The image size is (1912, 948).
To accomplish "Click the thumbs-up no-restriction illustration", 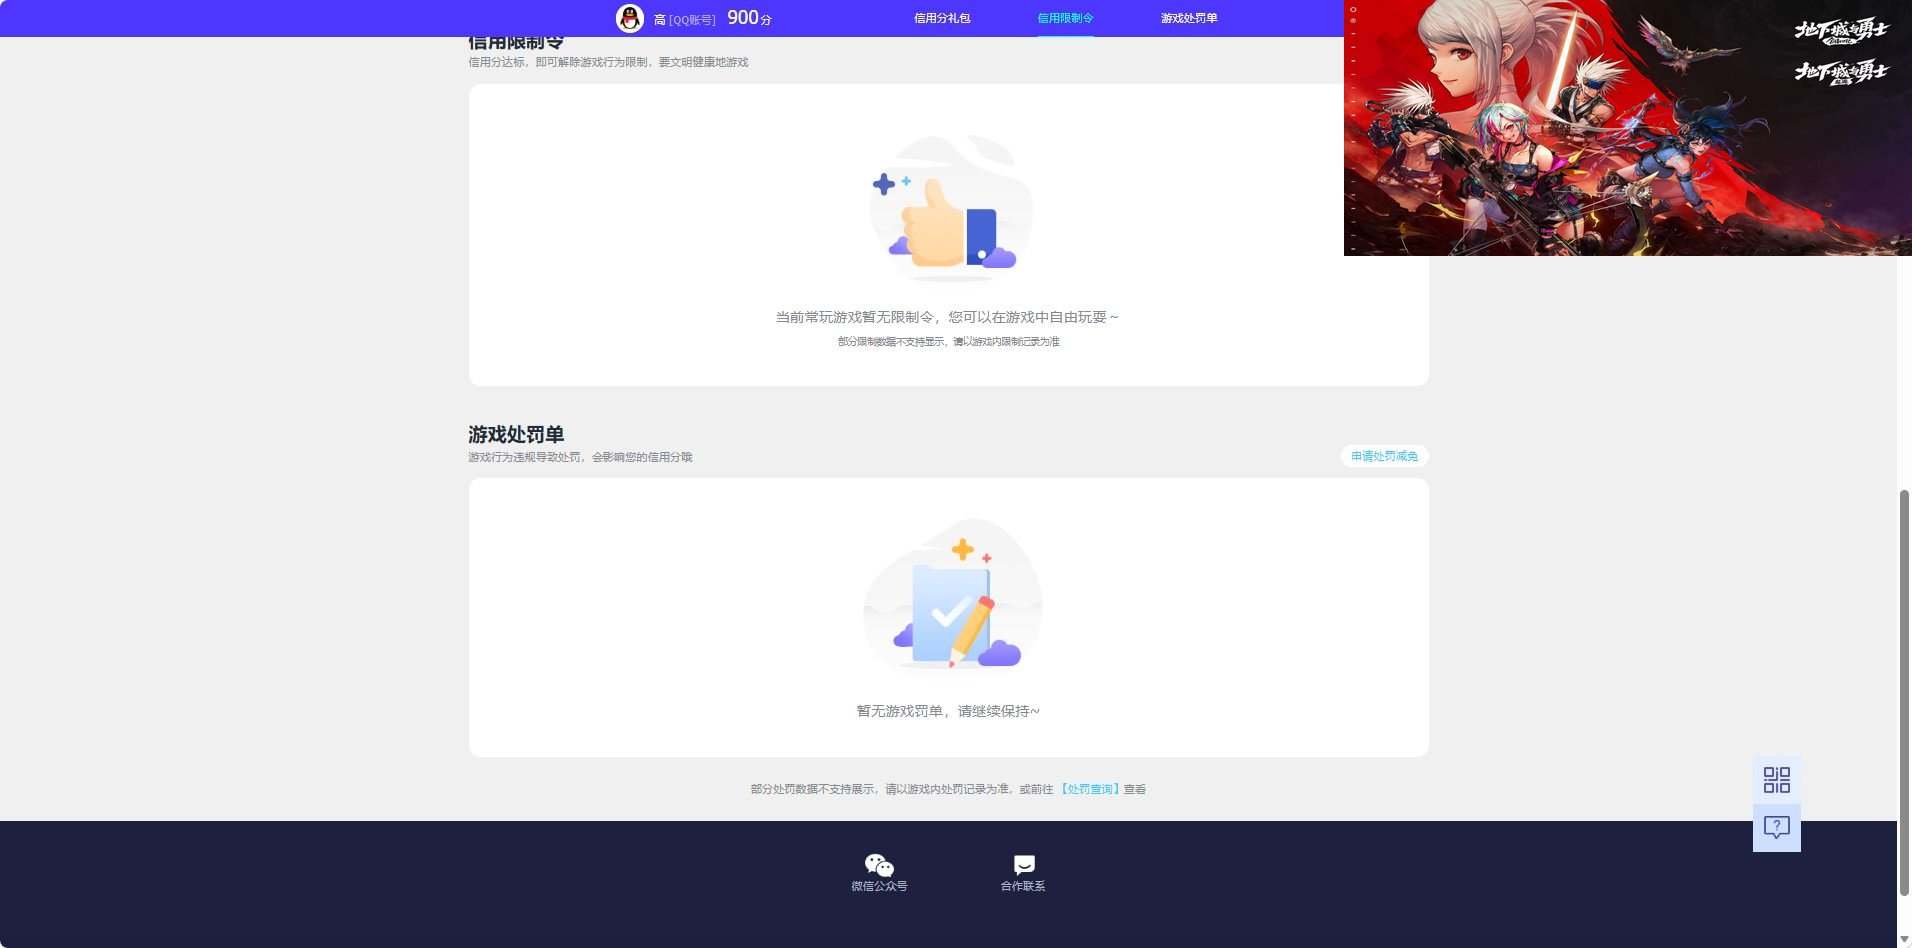I will [x=949, y=209].
